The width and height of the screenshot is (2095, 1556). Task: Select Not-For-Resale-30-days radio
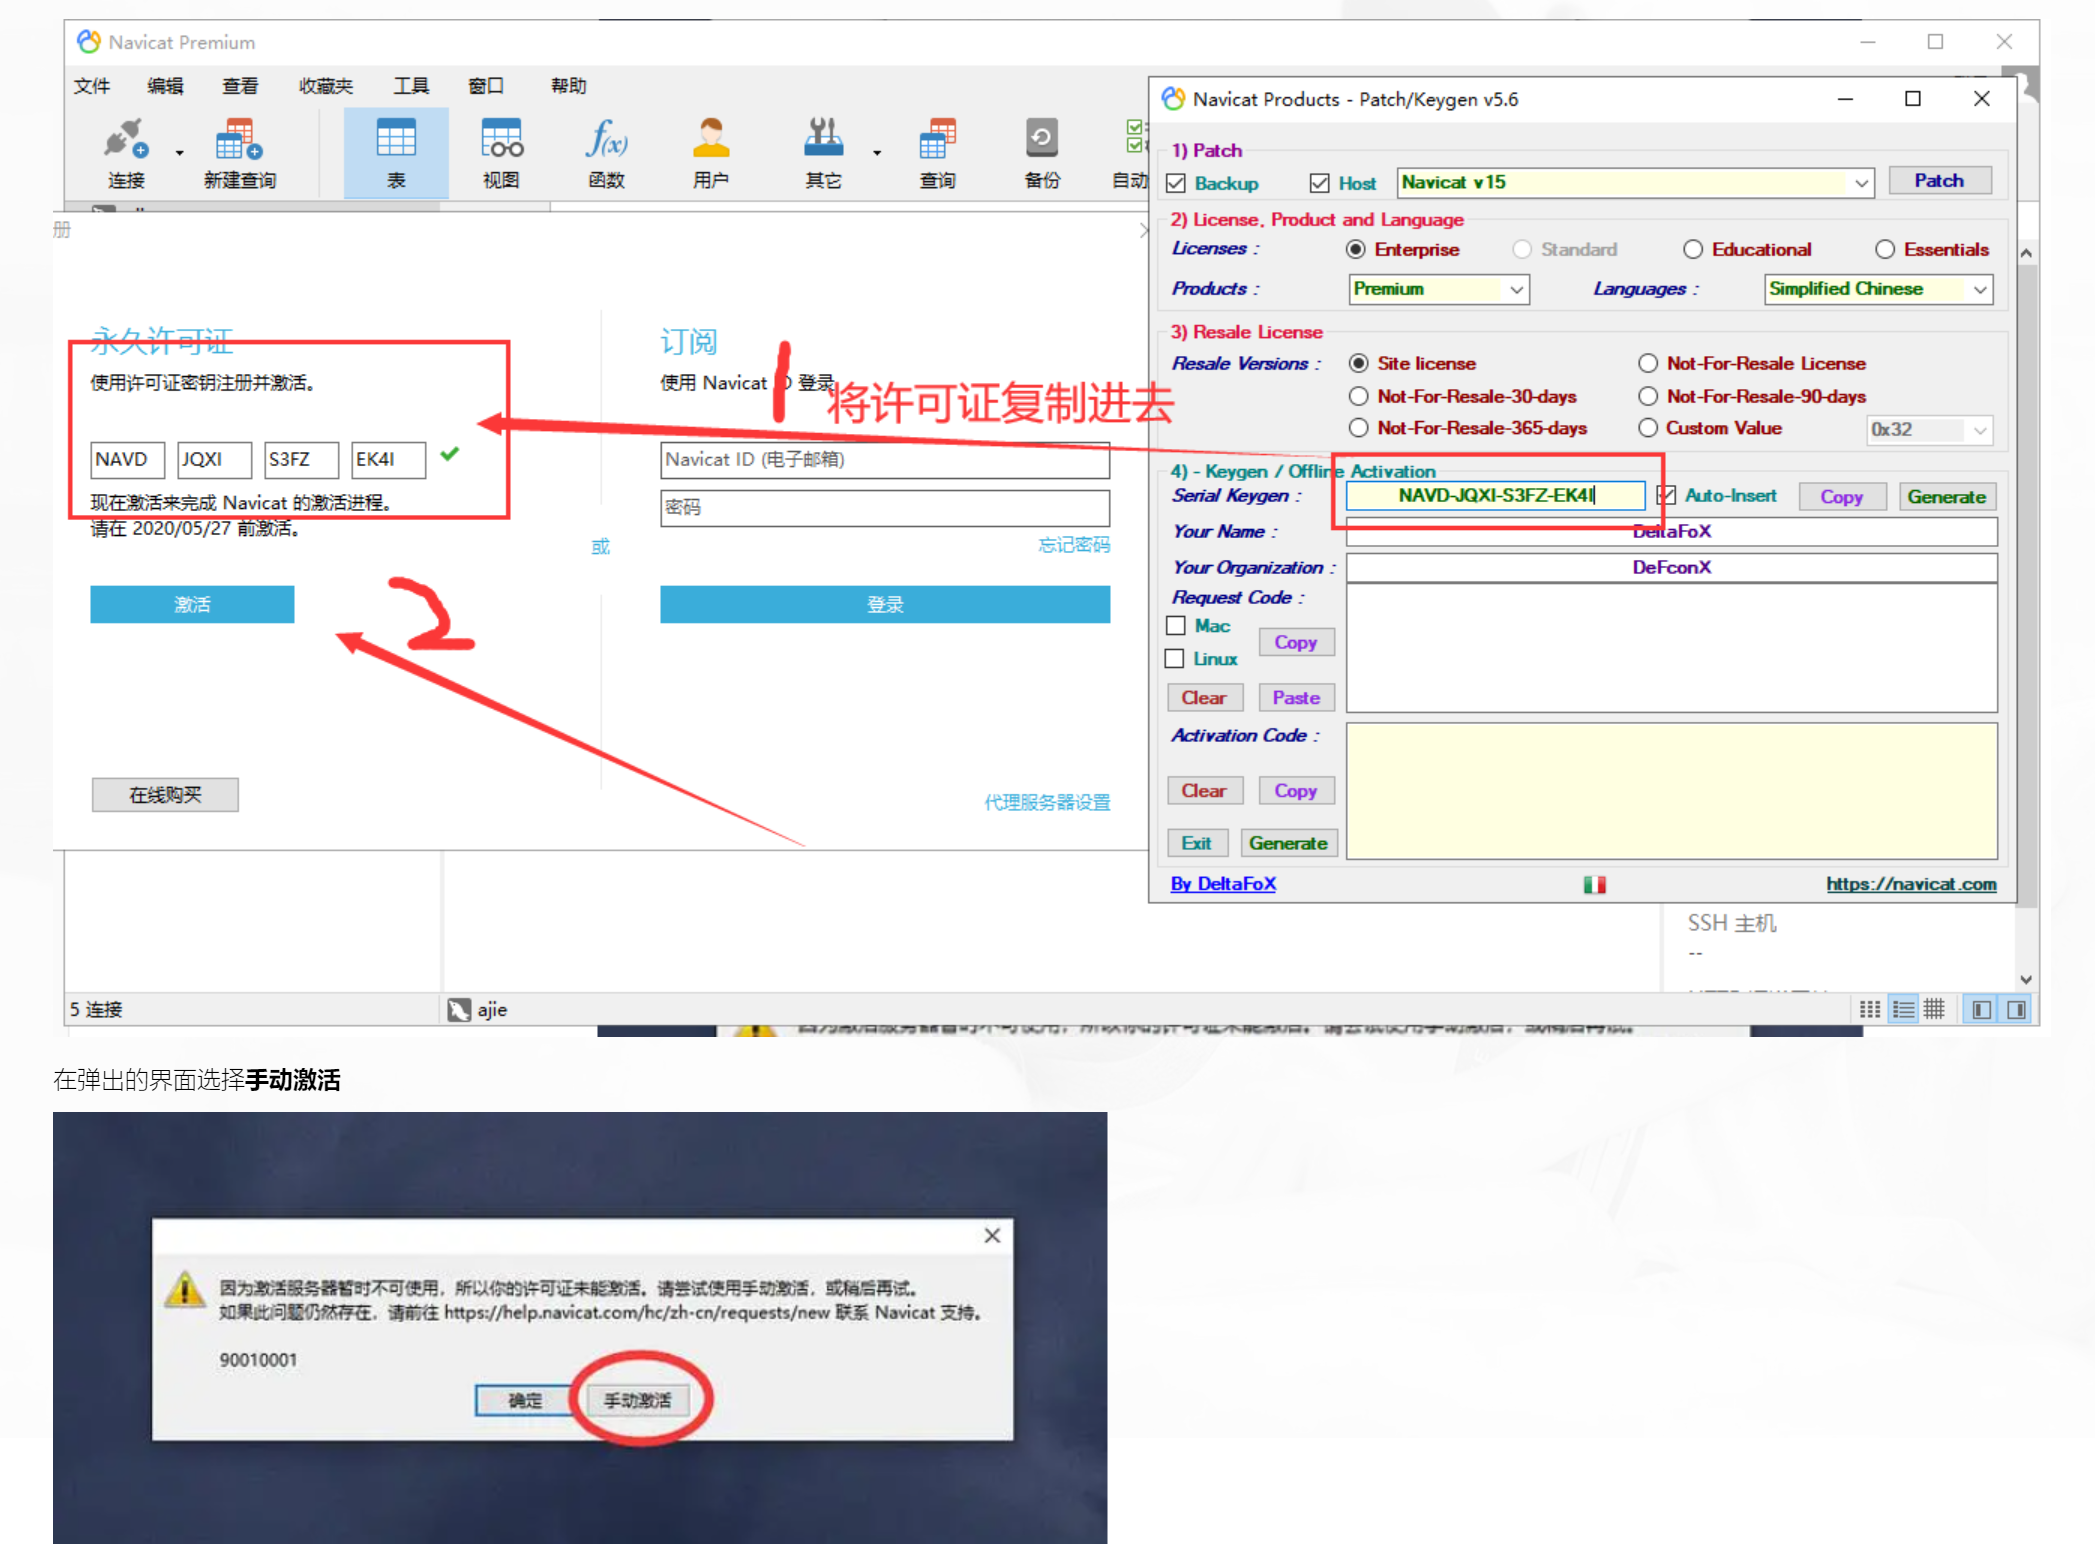click(x=1358, y=396)
